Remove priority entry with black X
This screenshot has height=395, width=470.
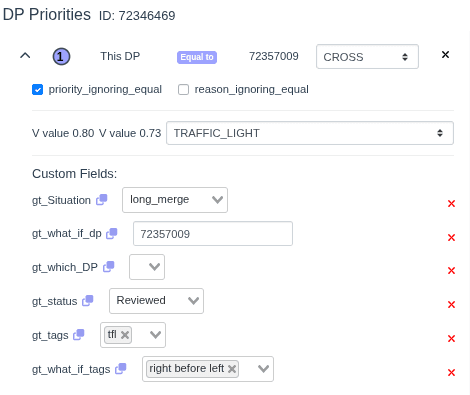click(445, 55)
